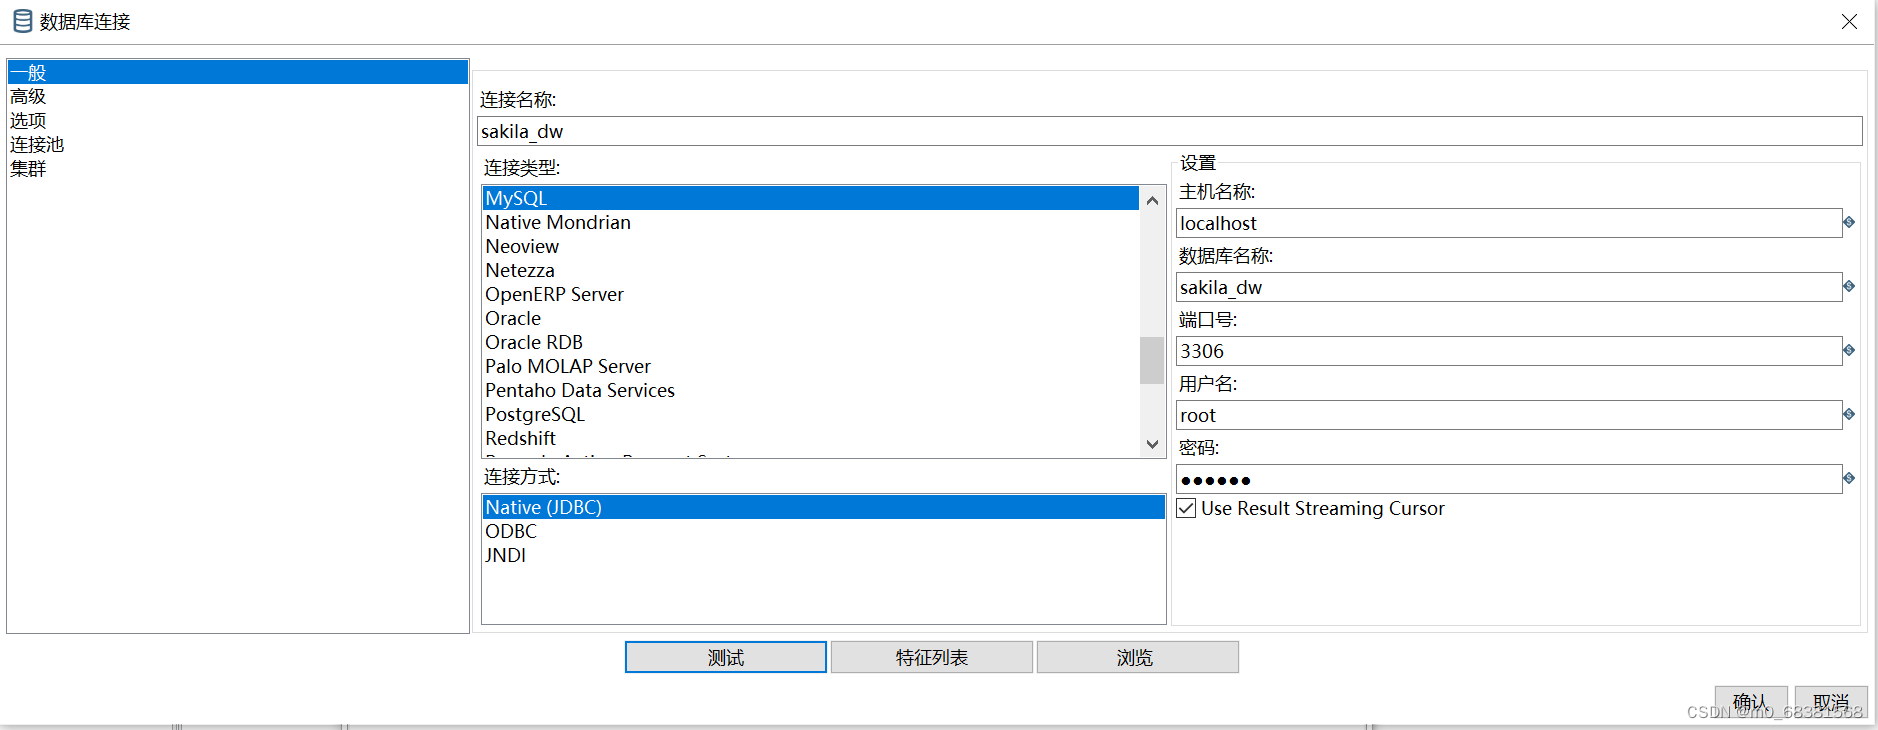
Task: Select Oracle RDB connection type
Action: pos(811,342)
